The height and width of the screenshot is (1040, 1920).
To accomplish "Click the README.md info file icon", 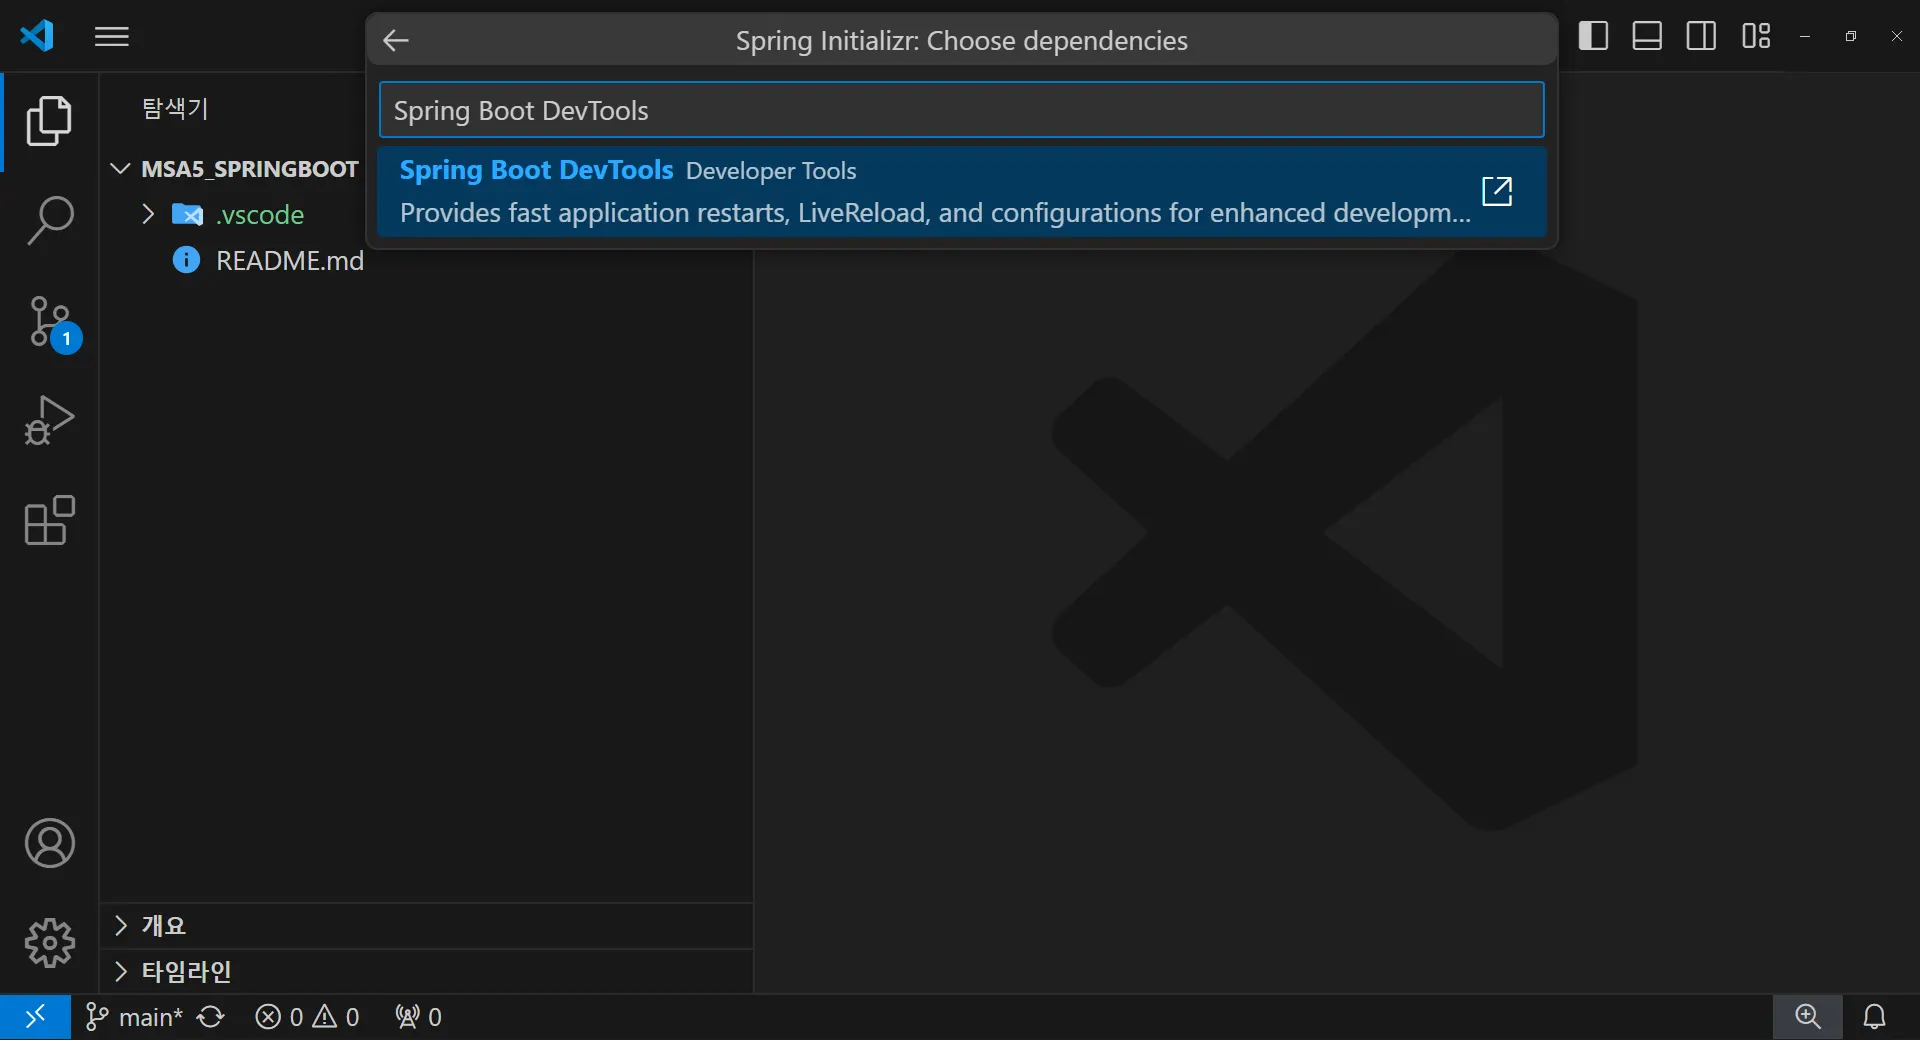I will (x=186, y=260).
